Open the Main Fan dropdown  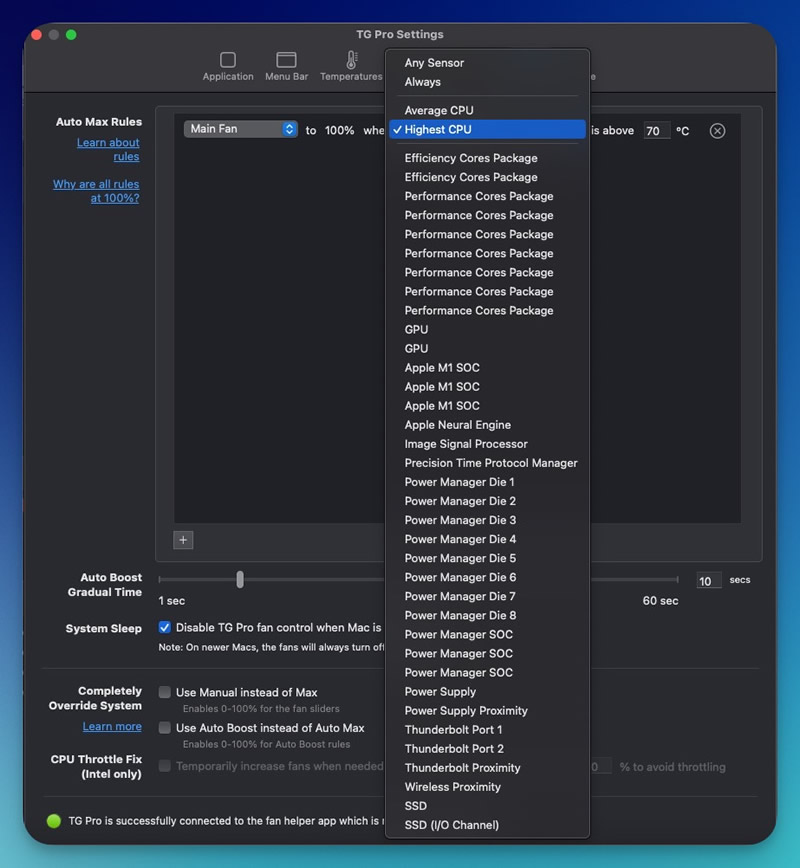tap(240, 129)
